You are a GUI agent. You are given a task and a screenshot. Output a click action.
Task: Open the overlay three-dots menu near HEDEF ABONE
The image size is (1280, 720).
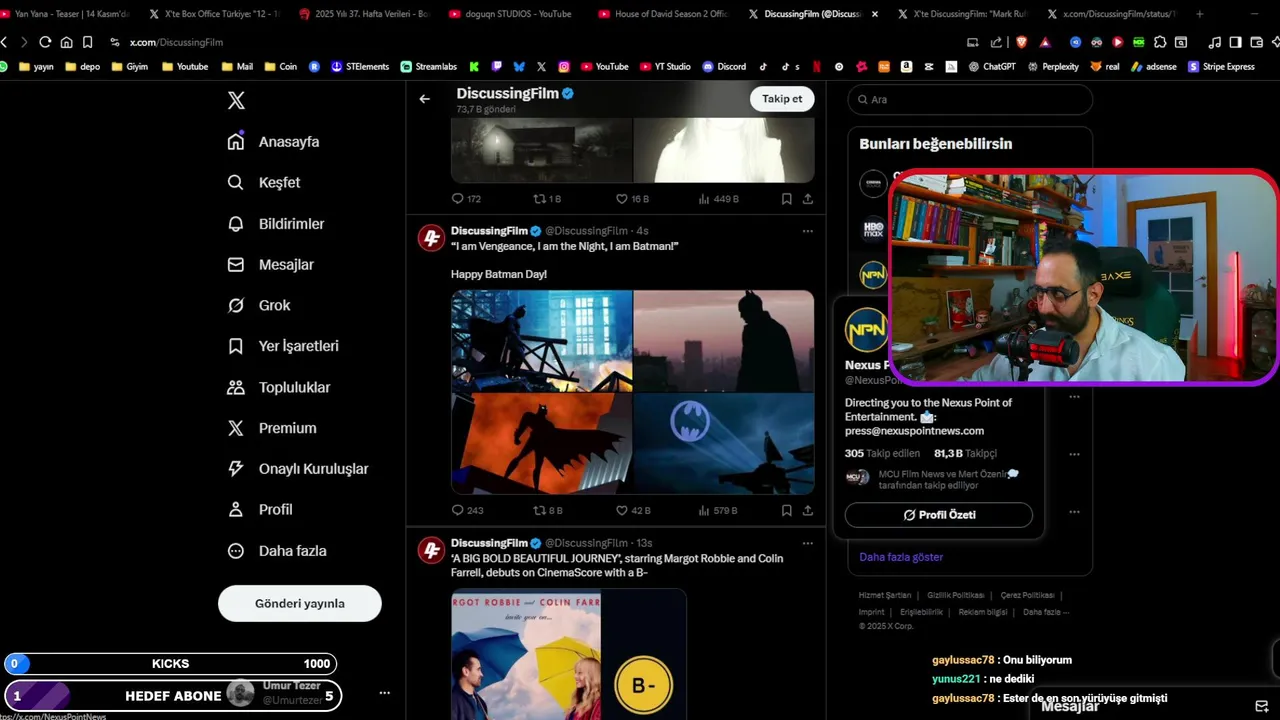[x=384, y=692]
